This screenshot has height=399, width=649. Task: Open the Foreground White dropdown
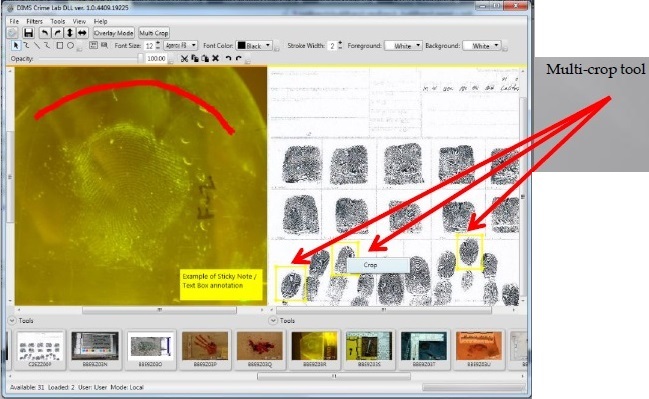pyautogui.click(x=403, y=46)
